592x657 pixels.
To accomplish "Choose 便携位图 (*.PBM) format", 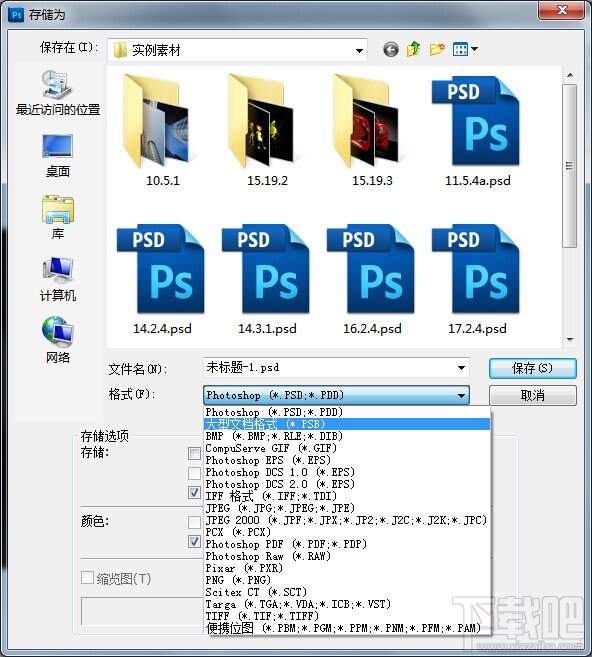I will [x=347, y=628].
